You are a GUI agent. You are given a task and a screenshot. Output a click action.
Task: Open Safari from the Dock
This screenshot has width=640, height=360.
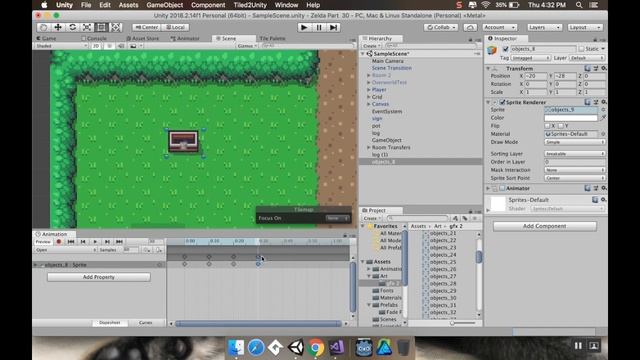click(x=256, y=347)
